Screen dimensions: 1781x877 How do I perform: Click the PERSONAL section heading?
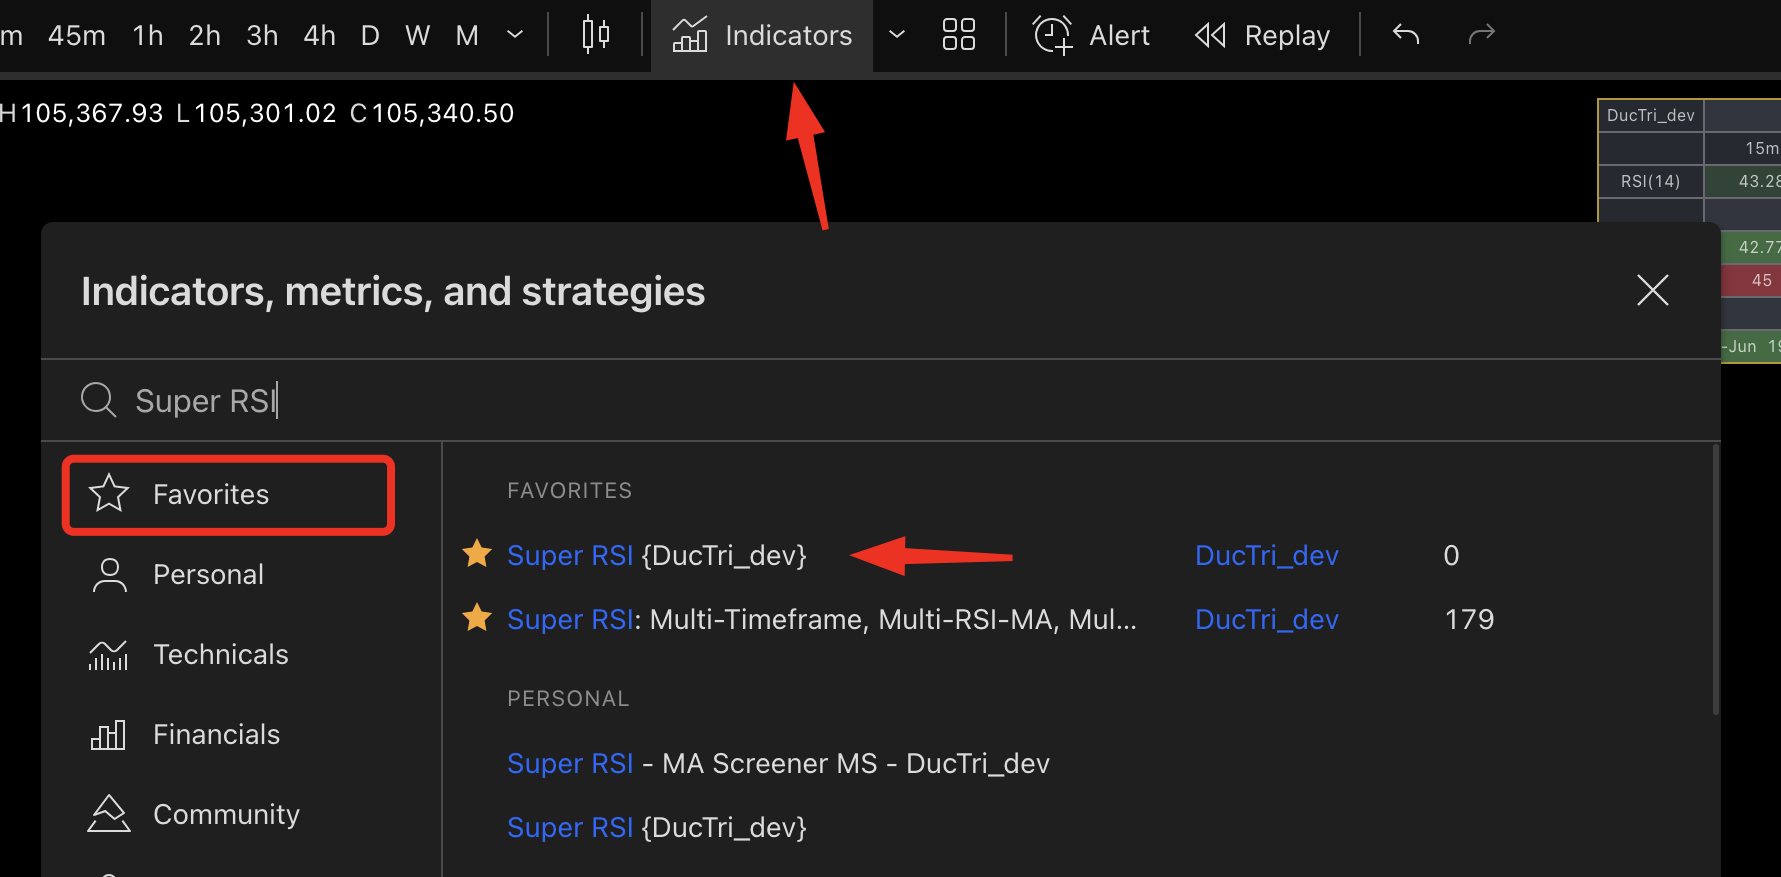(568, 698)
